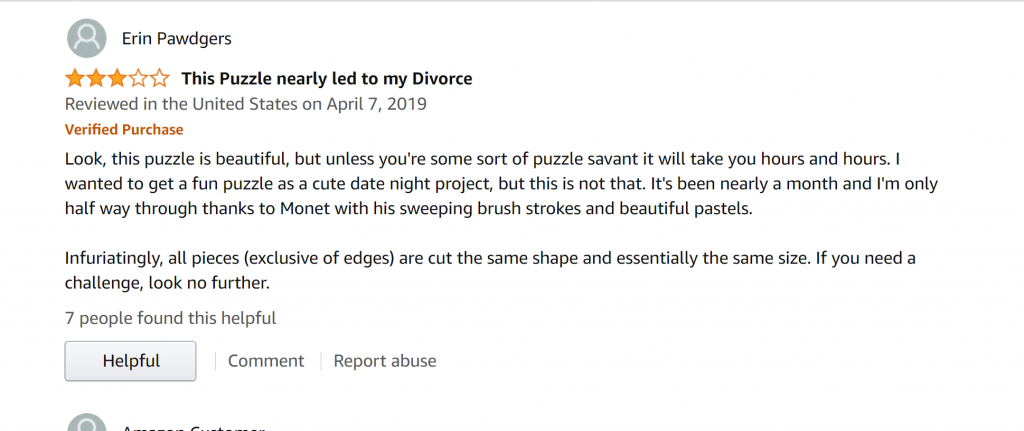Screen dimensions: 1024x431
Task: Click the third filled orange star
Action: click(x=117, y=79)
